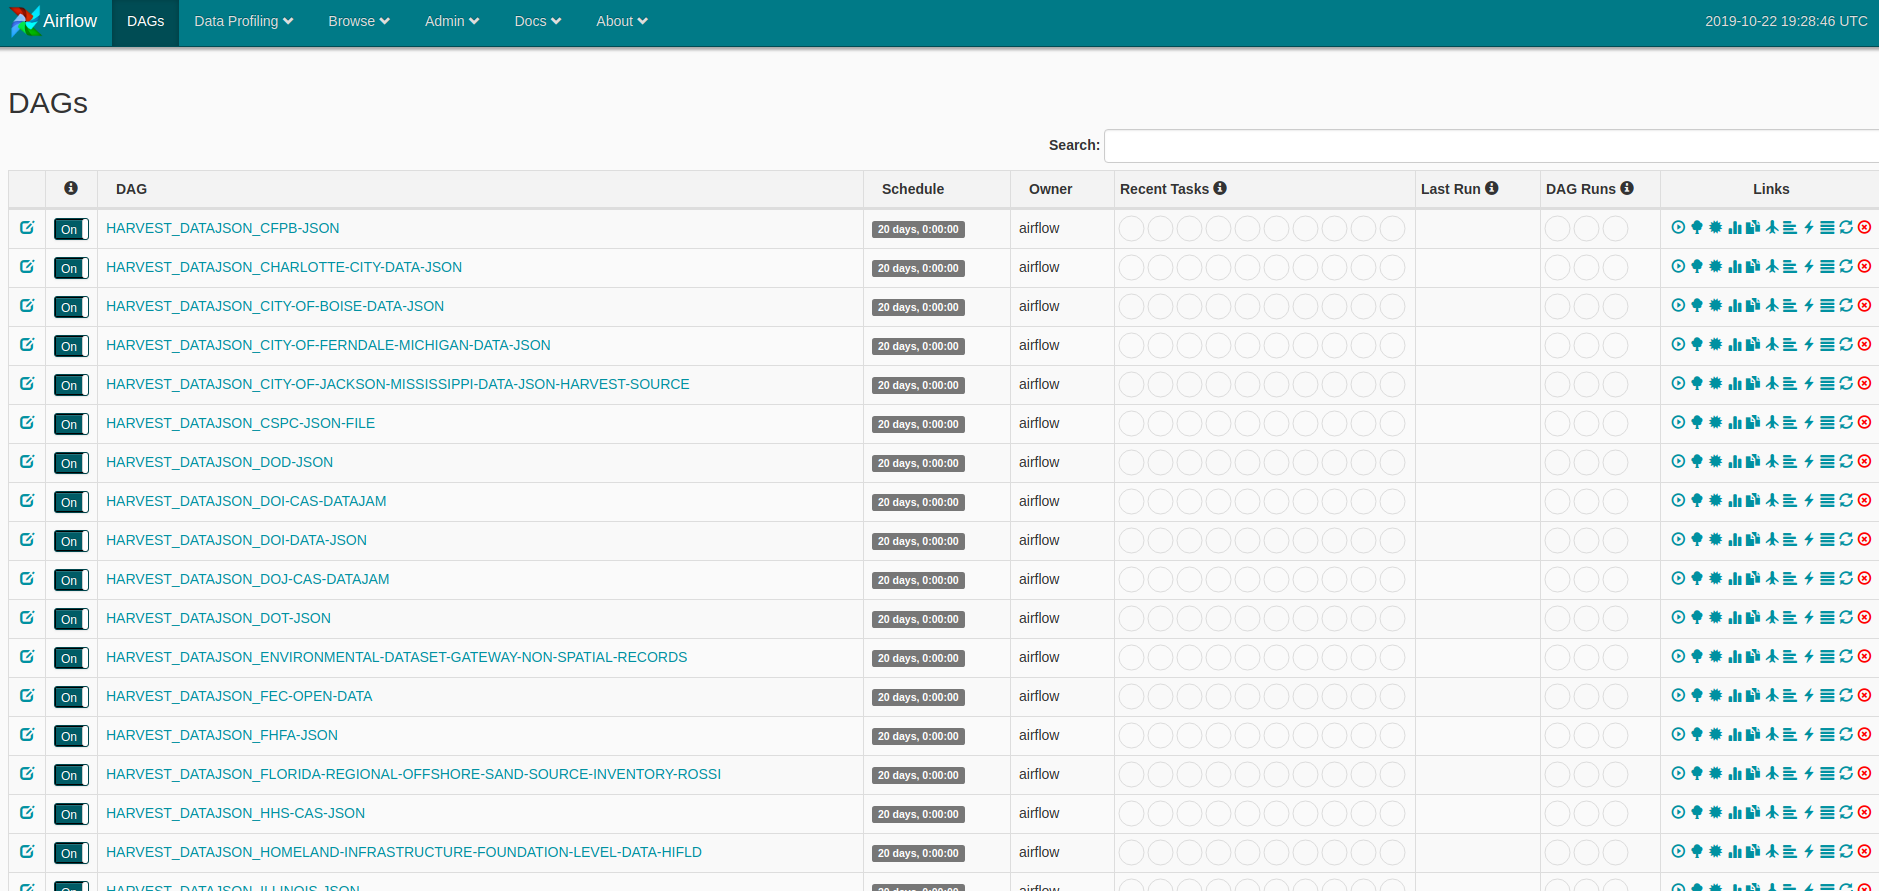
Task: Click first DAG Runs circle for CFPB-JSON
Action: coord(1557,229)
